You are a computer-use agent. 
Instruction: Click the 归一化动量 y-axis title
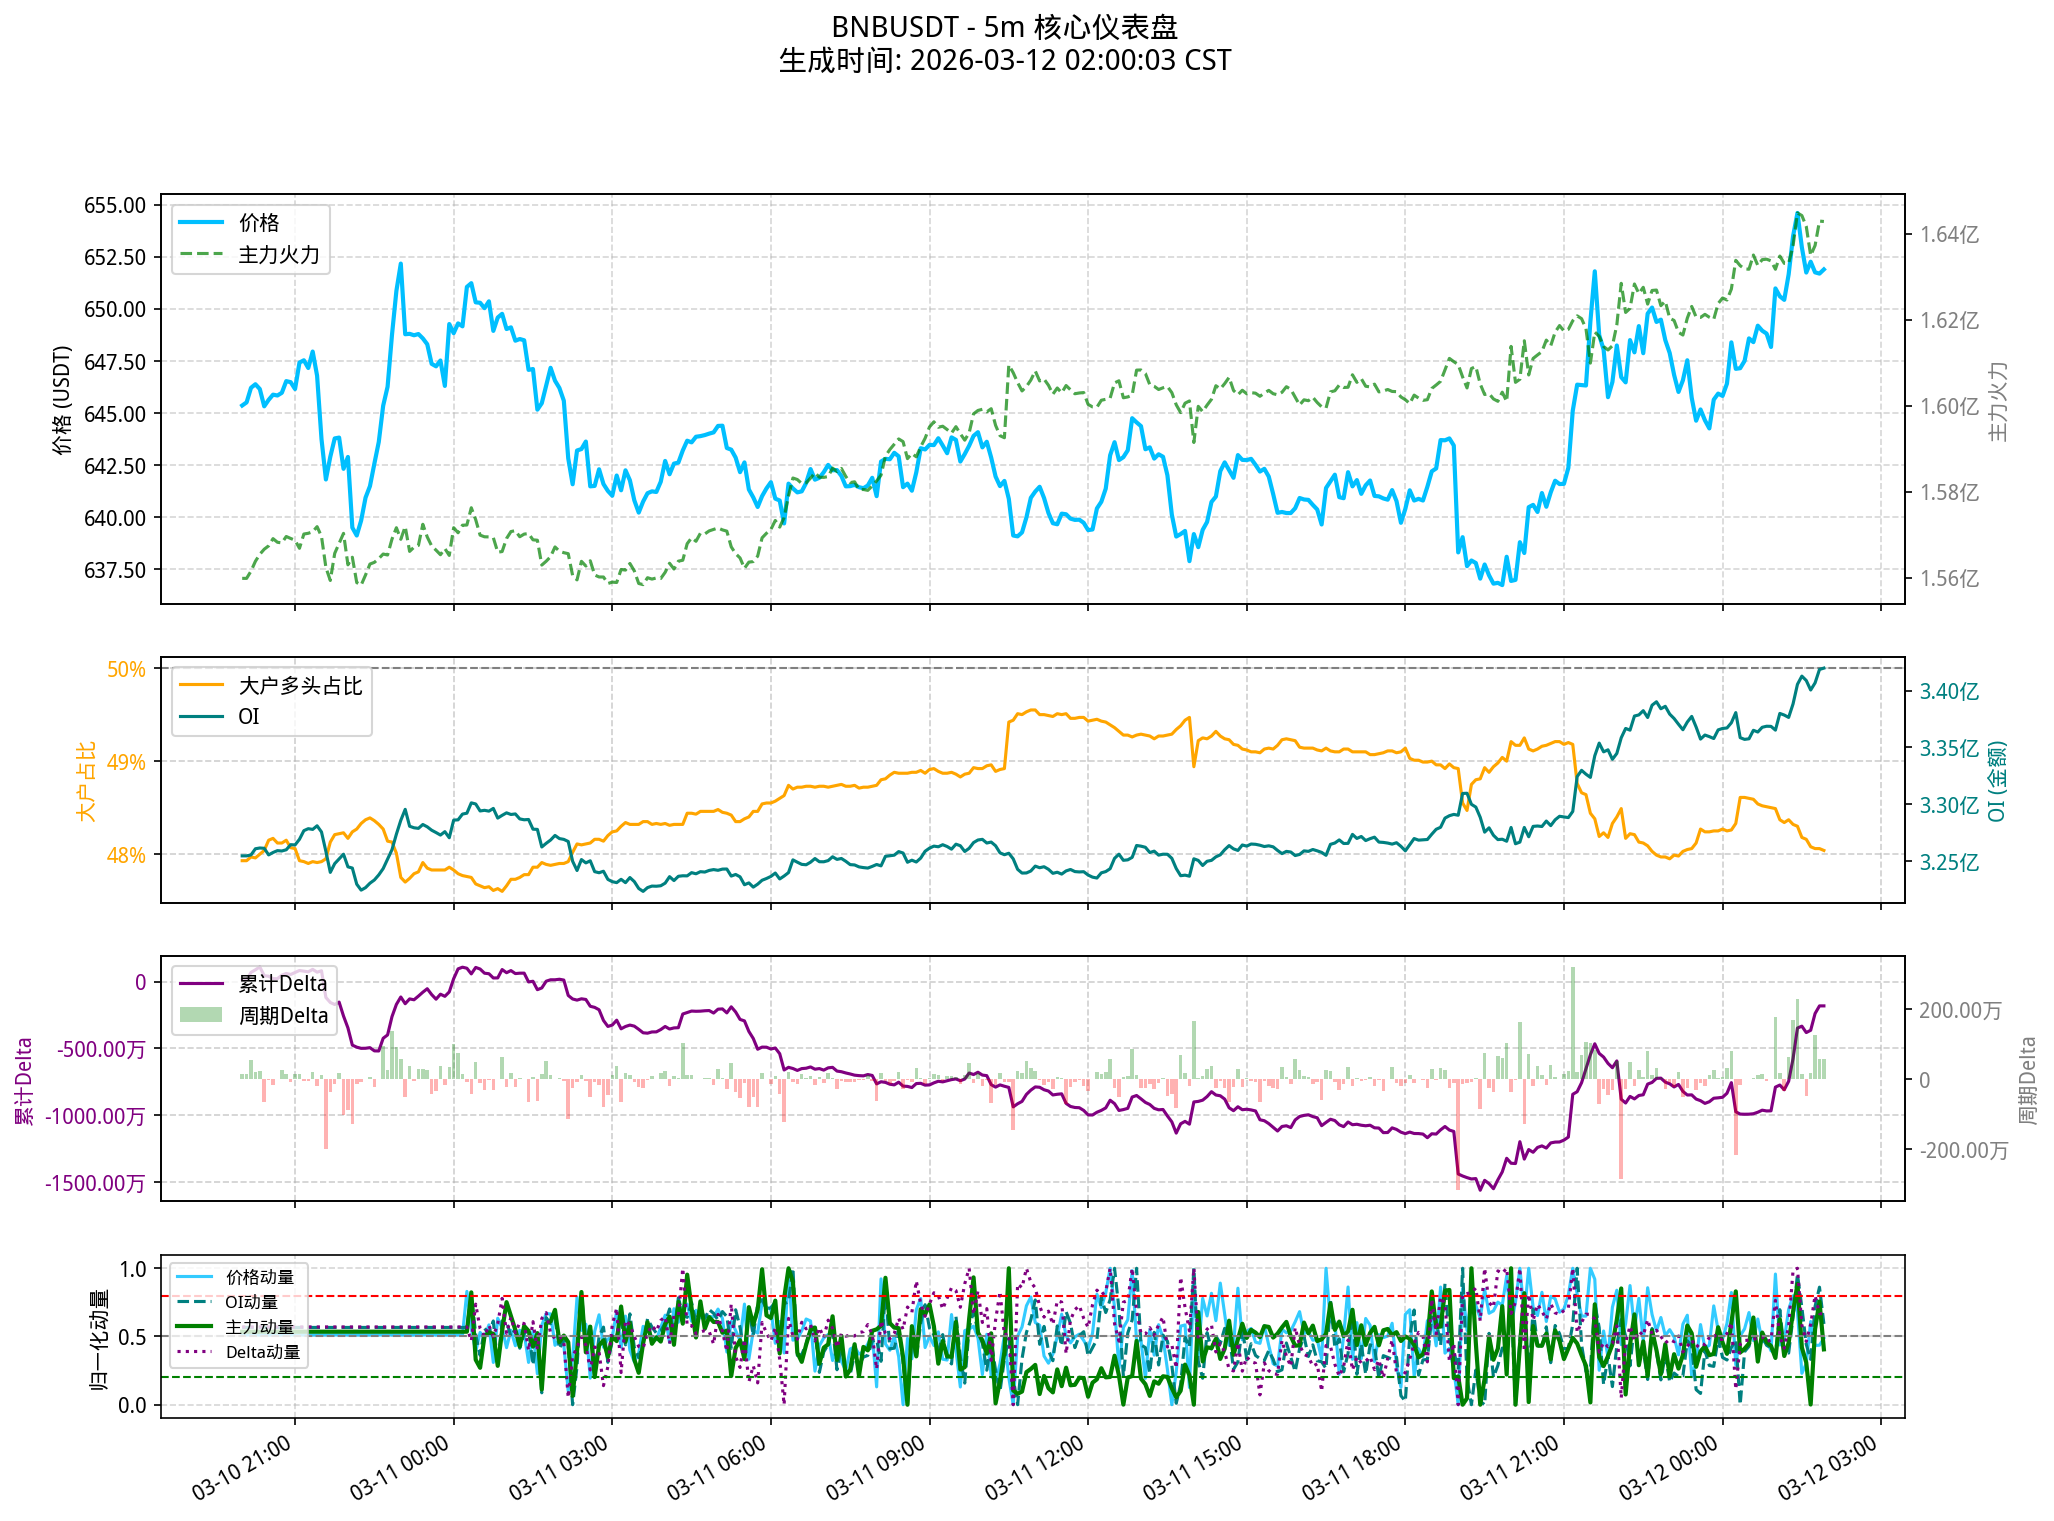(x=99, y=1338)
